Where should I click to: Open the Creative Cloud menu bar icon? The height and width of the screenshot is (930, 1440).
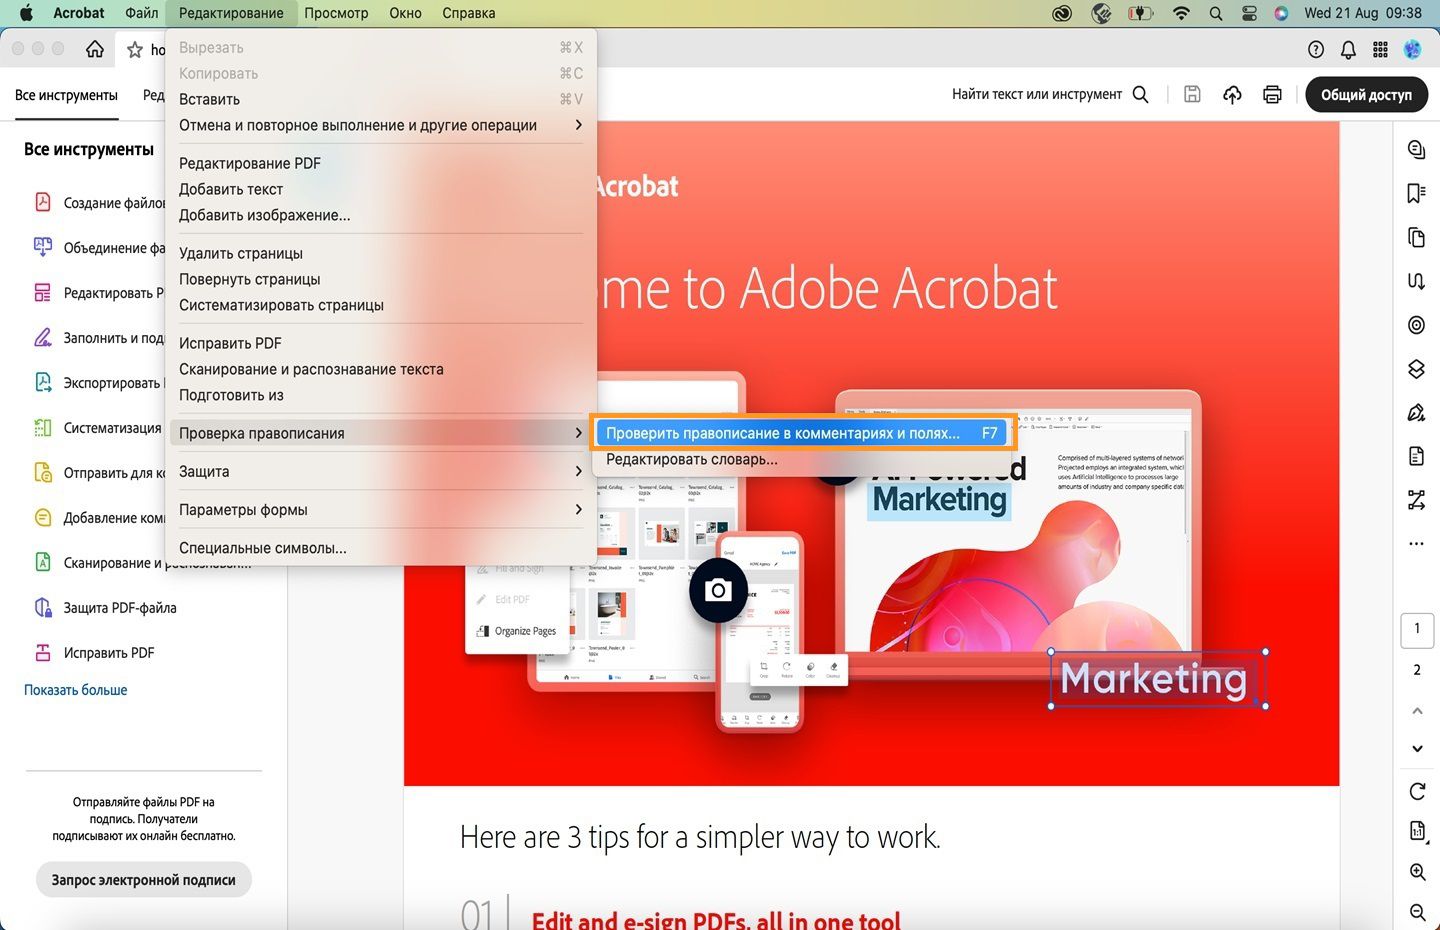[x=1062, y=13]
